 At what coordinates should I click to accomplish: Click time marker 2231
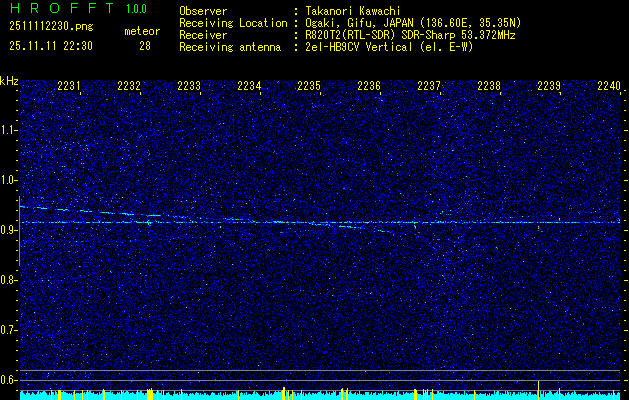pos(69,85)
